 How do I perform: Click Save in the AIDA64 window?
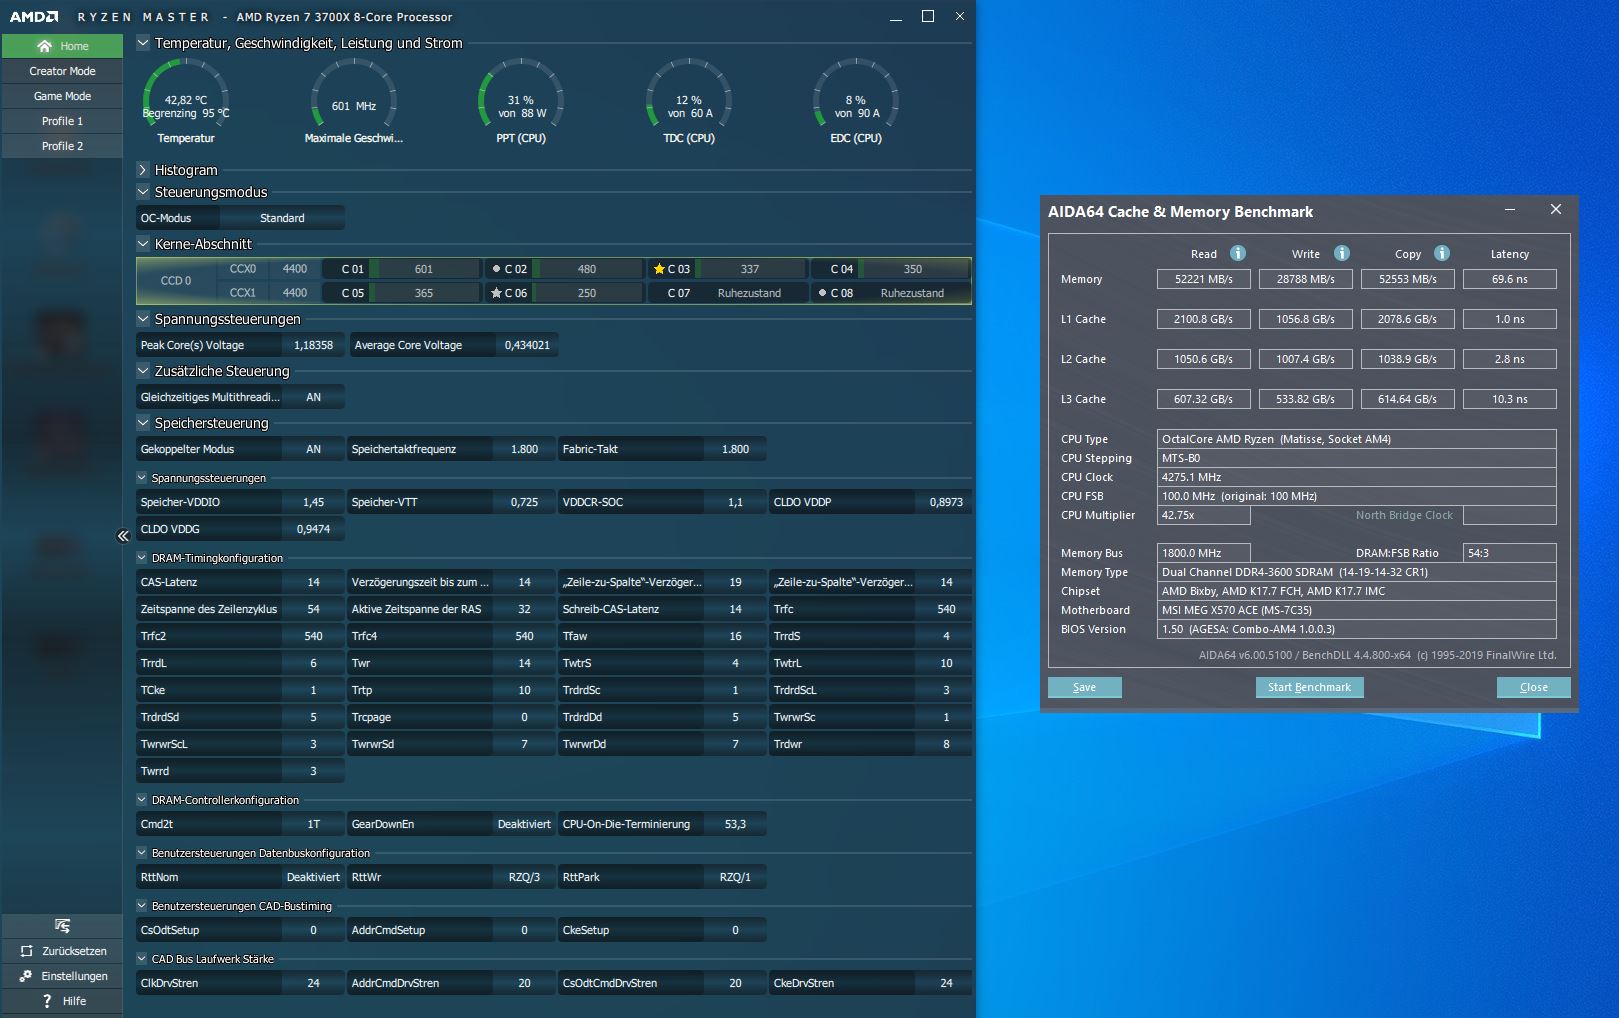coord(1085,687)
